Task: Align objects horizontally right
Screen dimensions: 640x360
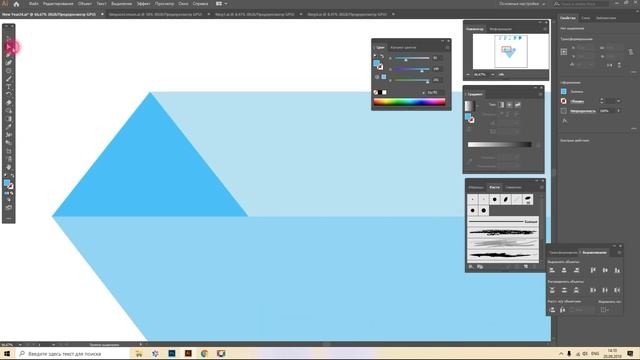Action: tap(576, 270)
